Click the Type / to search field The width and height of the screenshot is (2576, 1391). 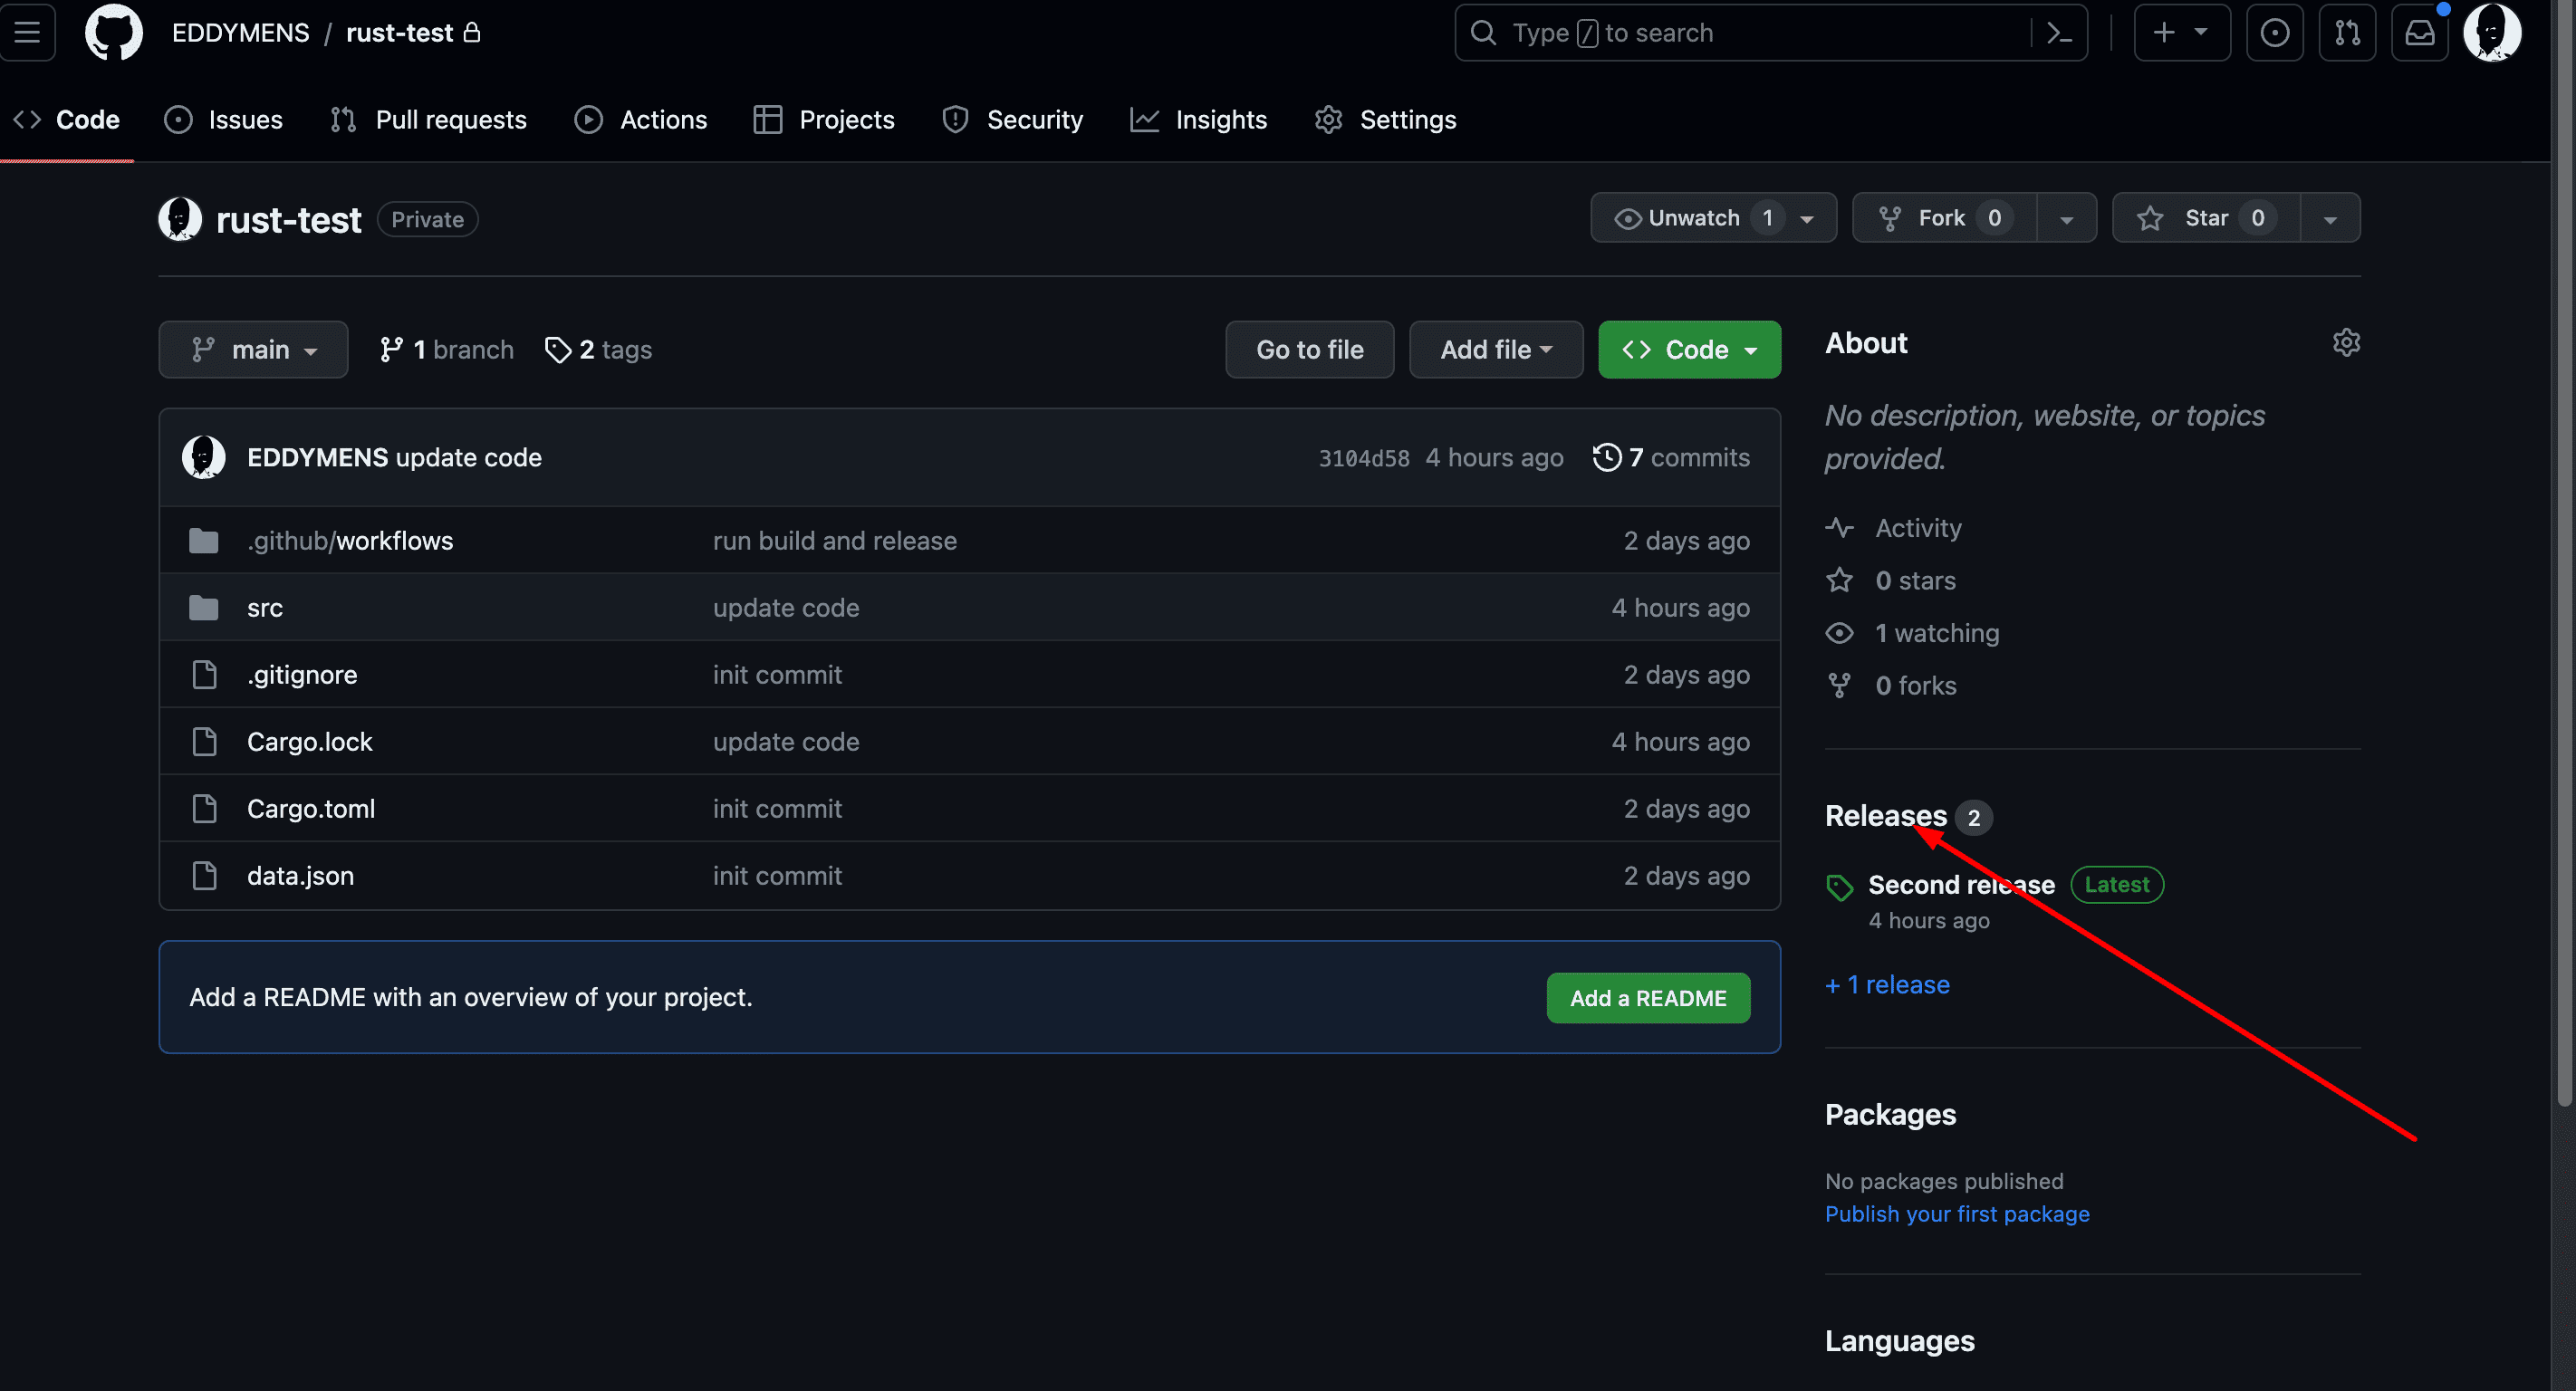tap(1770, 33)
